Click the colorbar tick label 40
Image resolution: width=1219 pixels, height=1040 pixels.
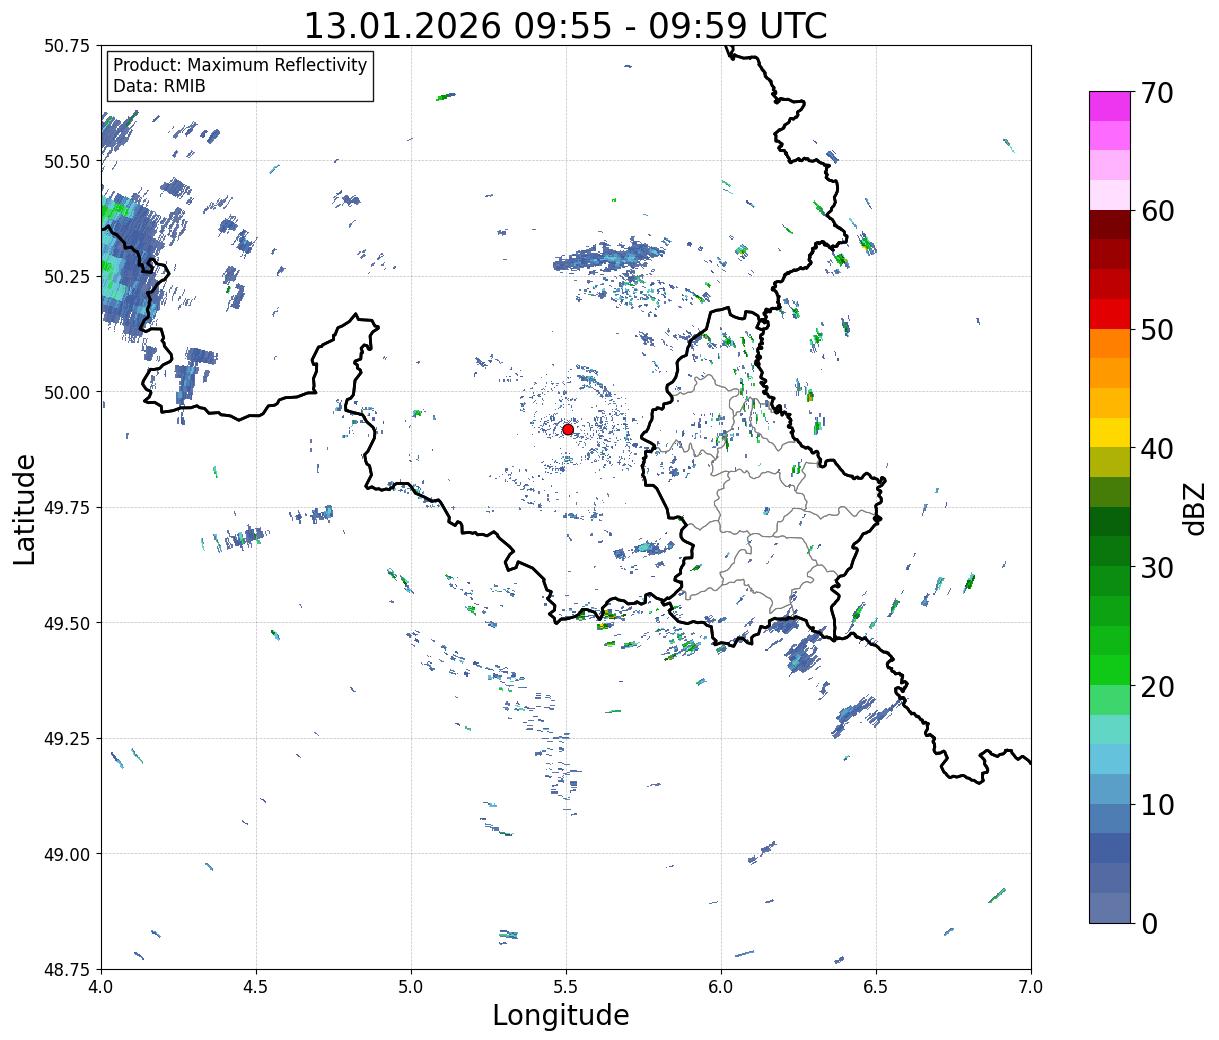click(1156, 448)
